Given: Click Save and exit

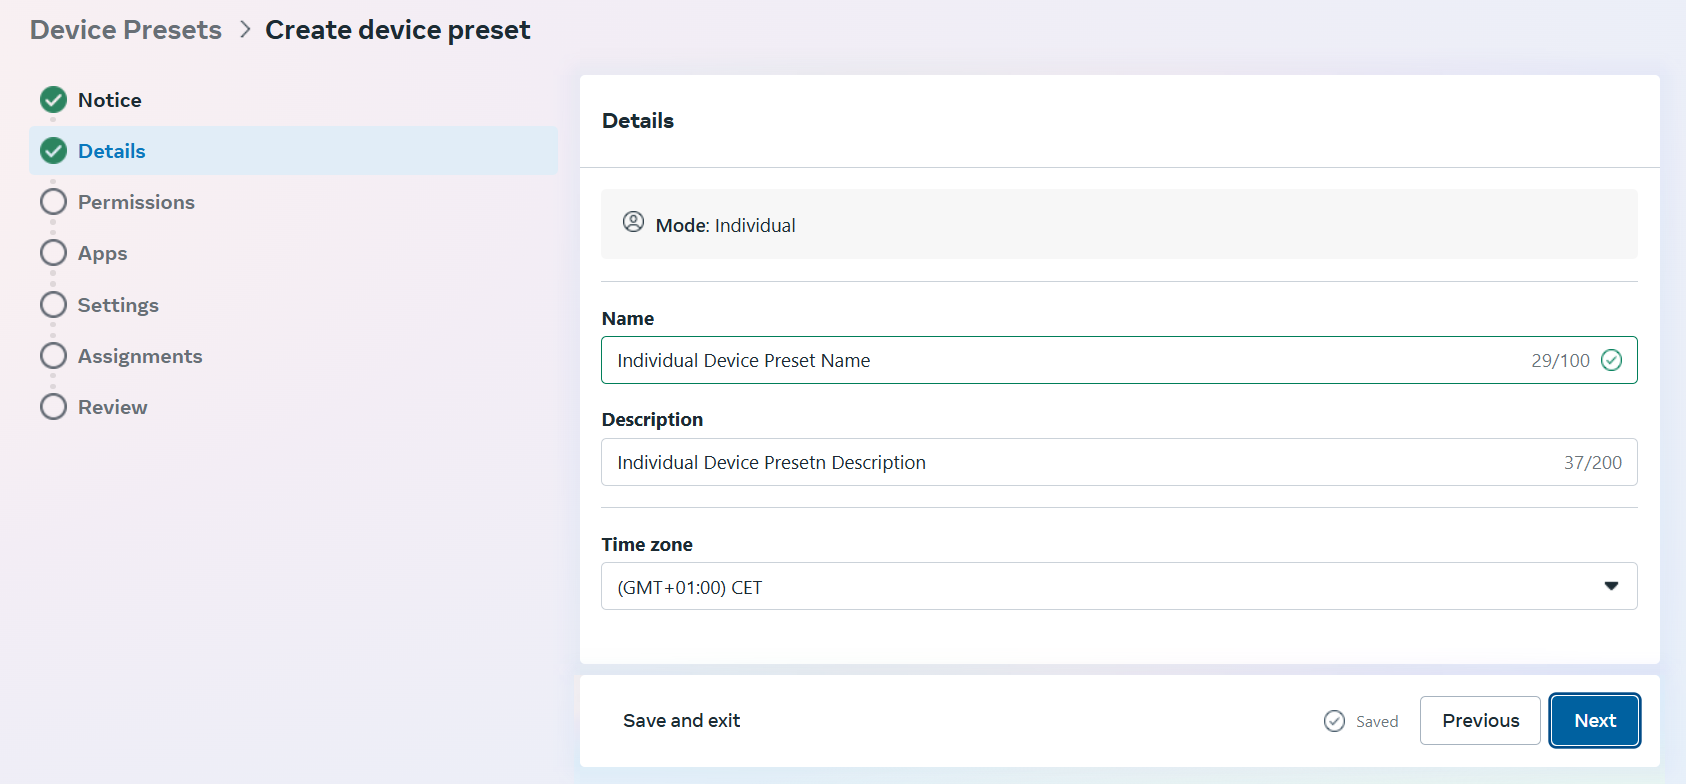Looking at the screenshot, I should click(681, 721).
